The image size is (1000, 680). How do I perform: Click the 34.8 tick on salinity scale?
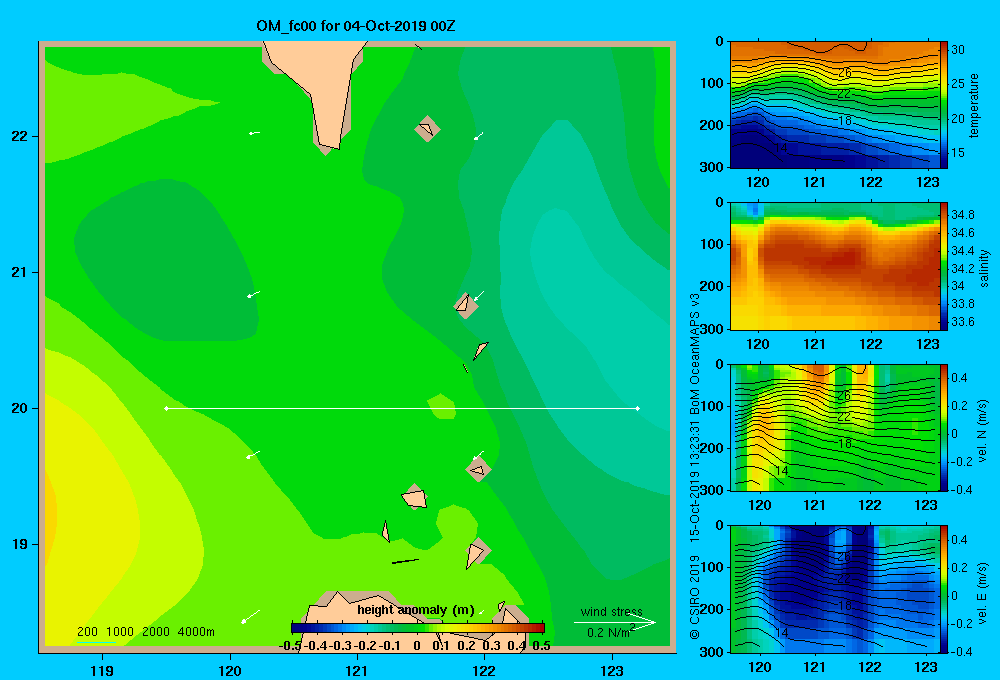962,214
